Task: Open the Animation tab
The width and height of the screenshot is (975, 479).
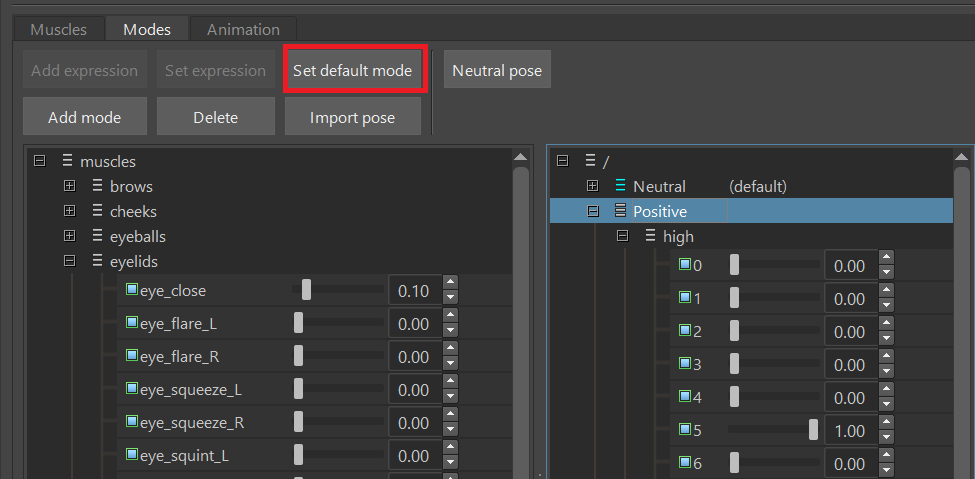Action: tap(243, 29)
